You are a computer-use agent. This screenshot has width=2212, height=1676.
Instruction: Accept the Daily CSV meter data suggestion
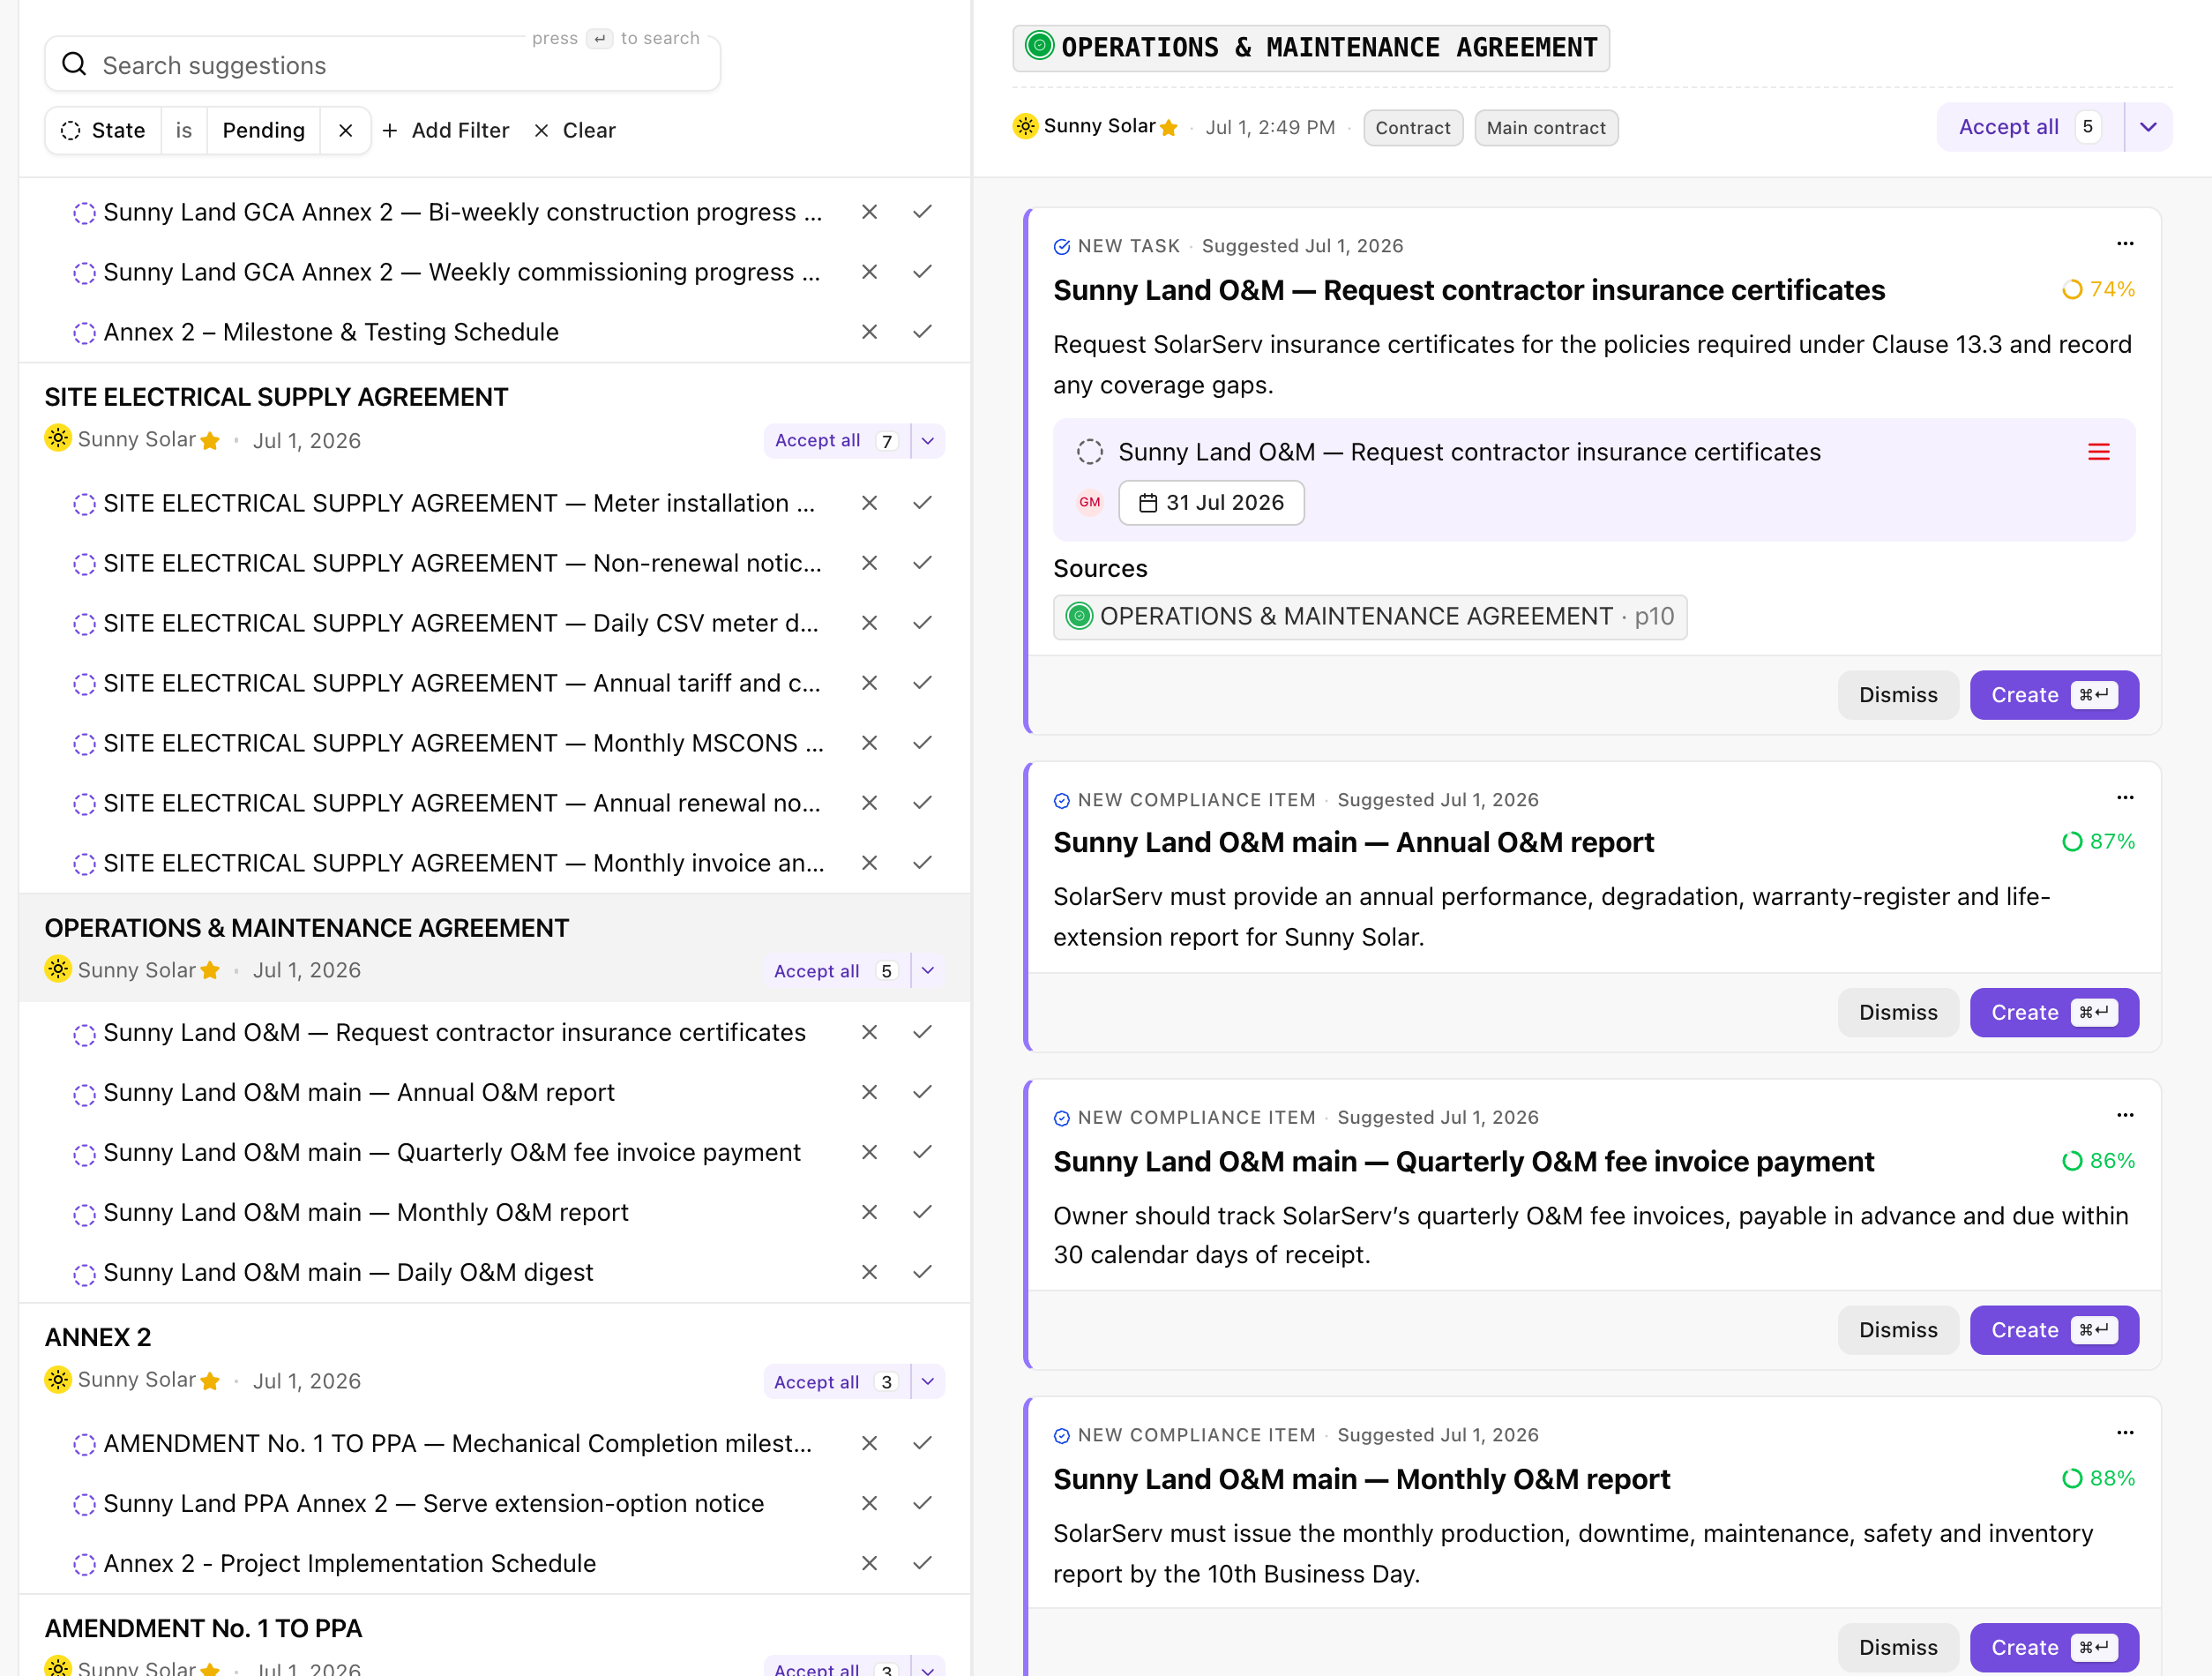tap(922, 623)
